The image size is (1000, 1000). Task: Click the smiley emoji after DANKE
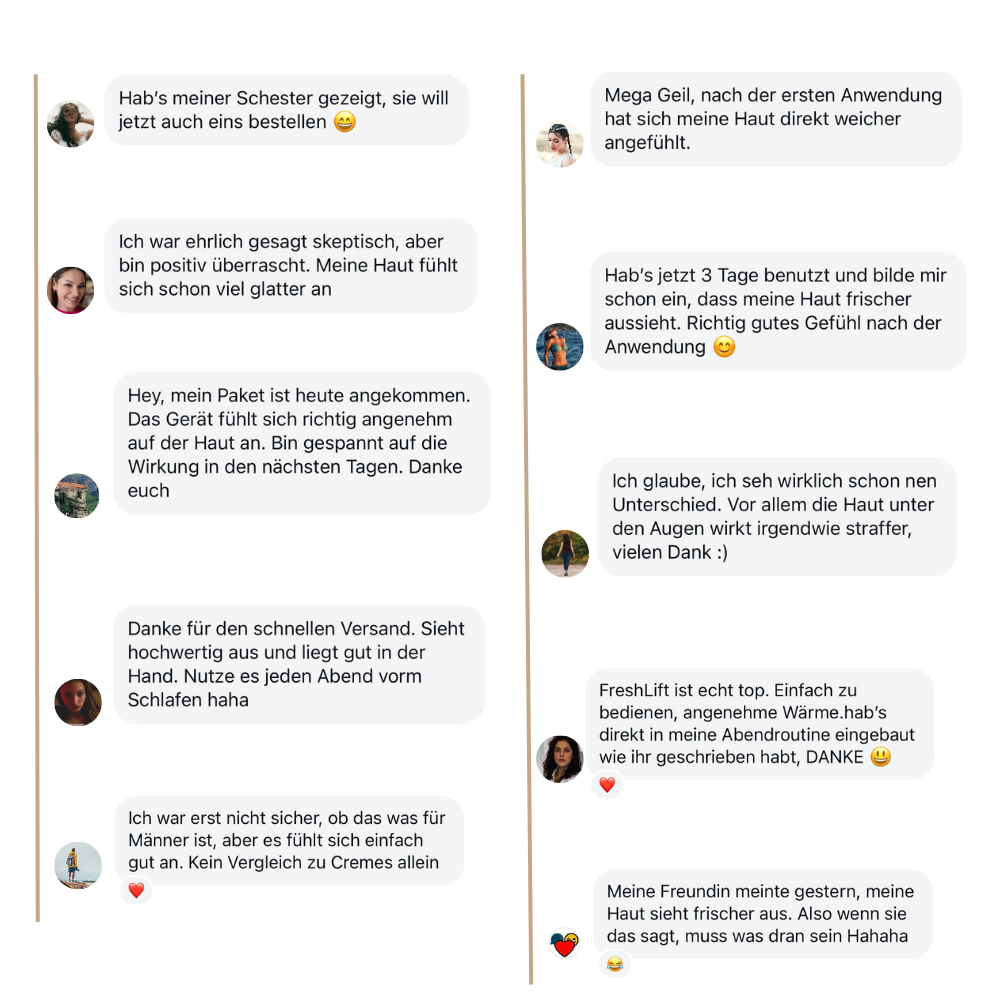[880, 757]
